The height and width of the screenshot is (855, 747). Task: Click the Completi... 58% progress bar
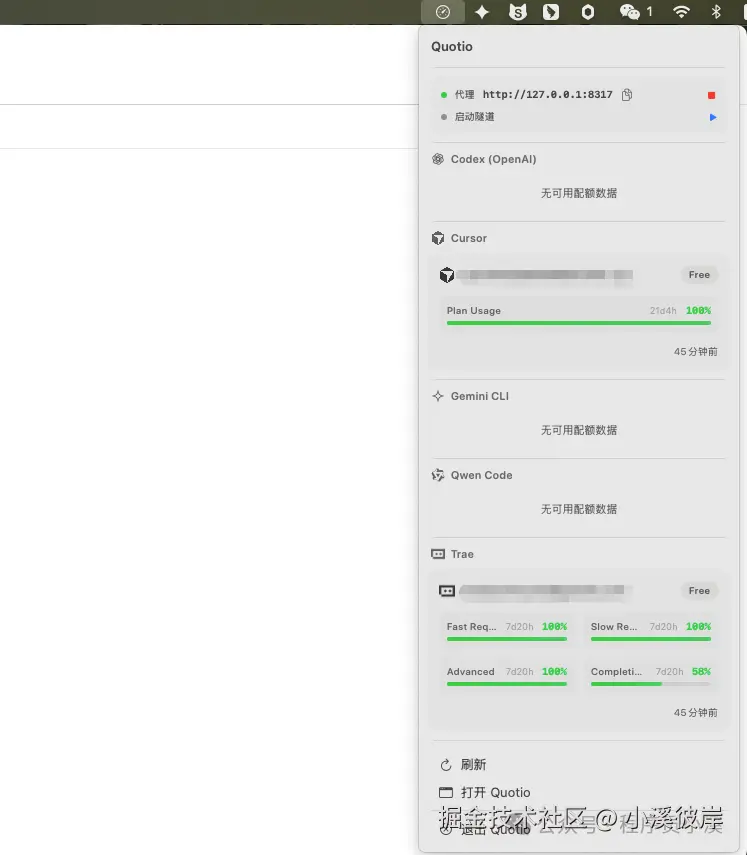click(x=650, y=684)
